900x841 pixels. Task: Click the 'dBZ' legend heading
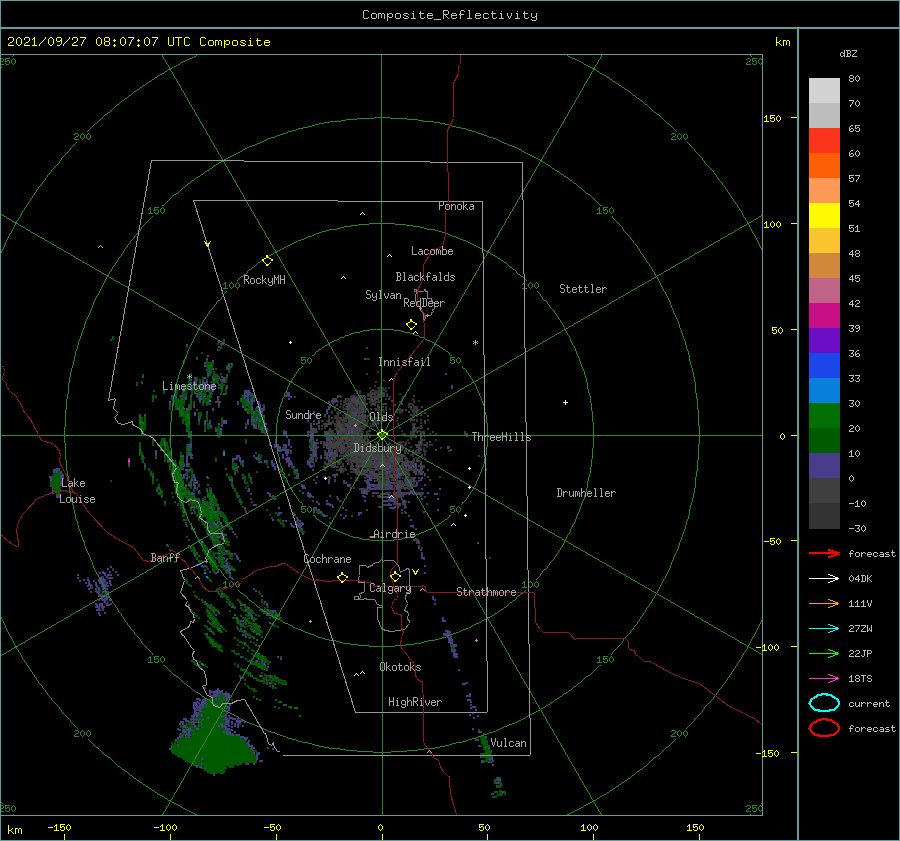(848, 53)
